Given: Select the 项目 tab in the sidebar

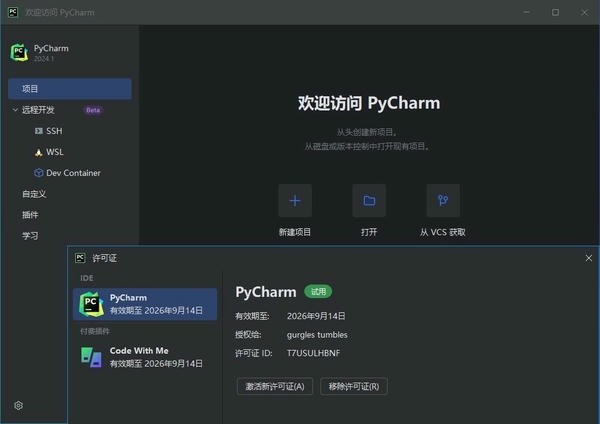Looking at the screenshot, I should click(x=70, y=89).
